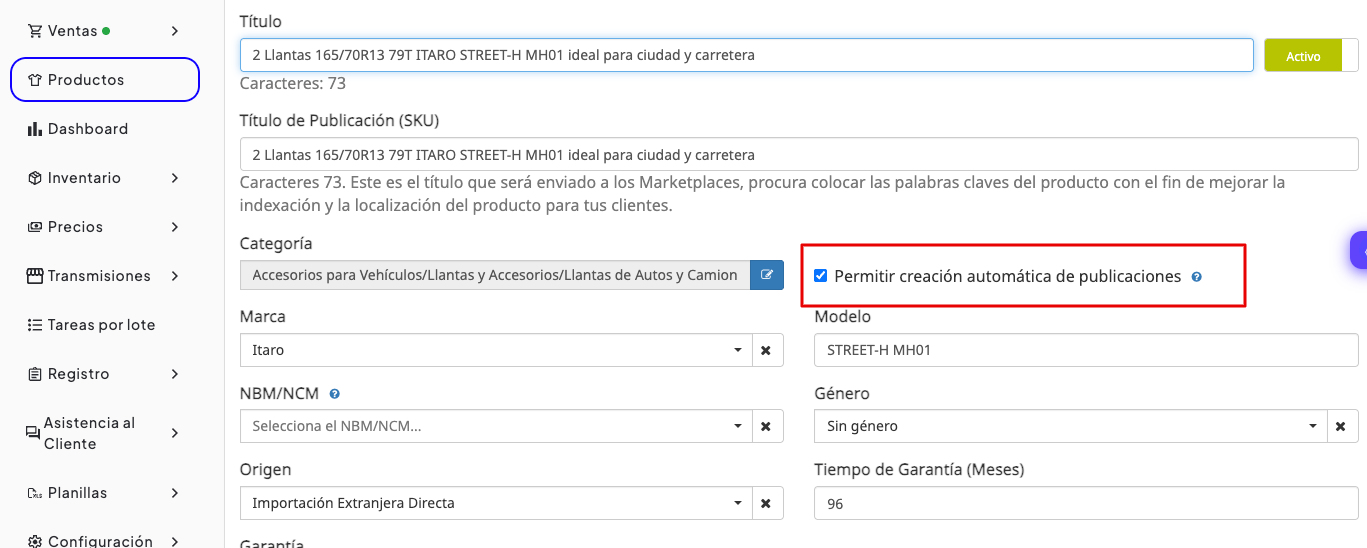This screenshot has width=1367, height=548.
Task: Click the Título de Publicación (SKU) field
Action: [x=799, y=154]
